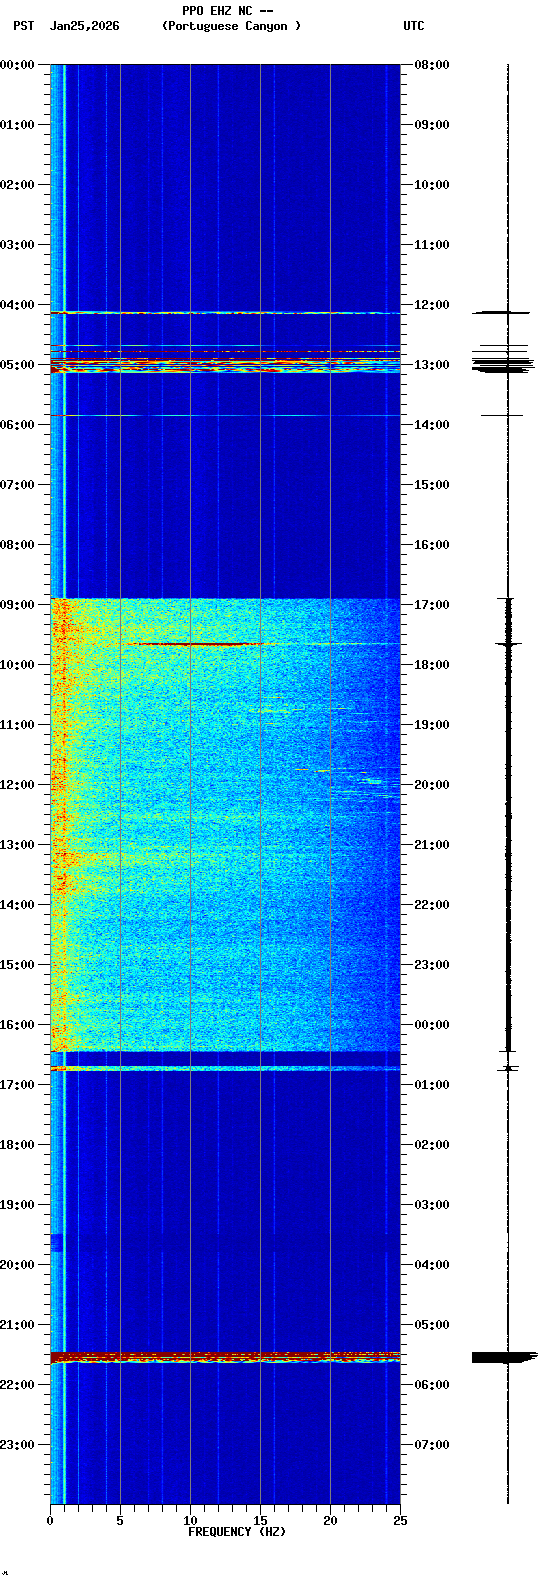Select the '5' frequency tick label
The image size is (552, 1584).
120,1521
